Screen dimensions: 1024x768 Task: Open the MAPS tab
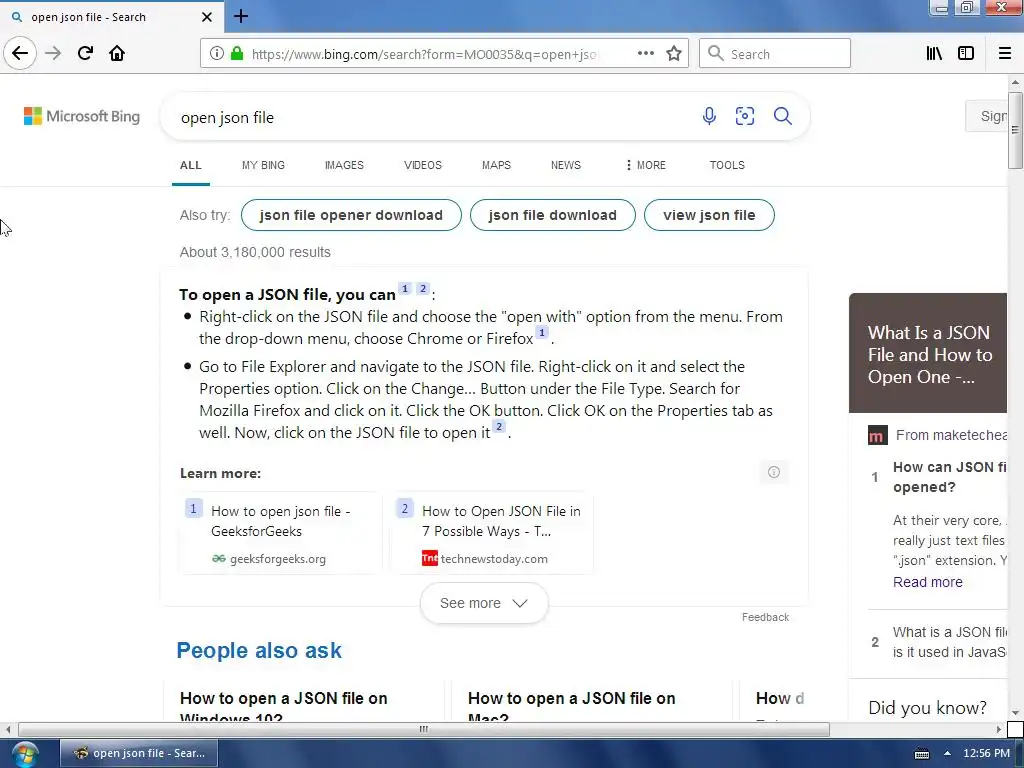[496, 165]
